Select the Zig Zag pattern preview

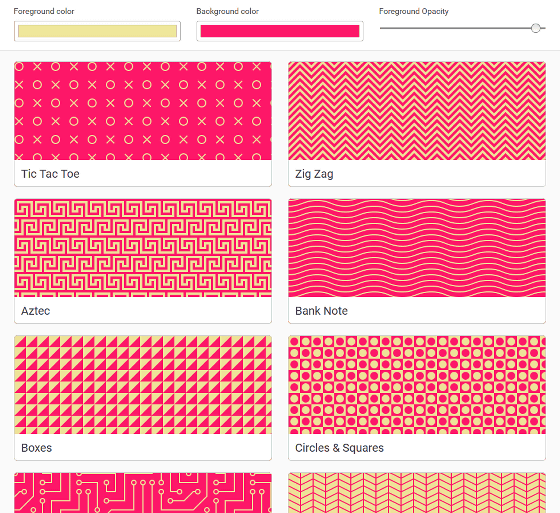pyautogui.click(x=417, y=111)
